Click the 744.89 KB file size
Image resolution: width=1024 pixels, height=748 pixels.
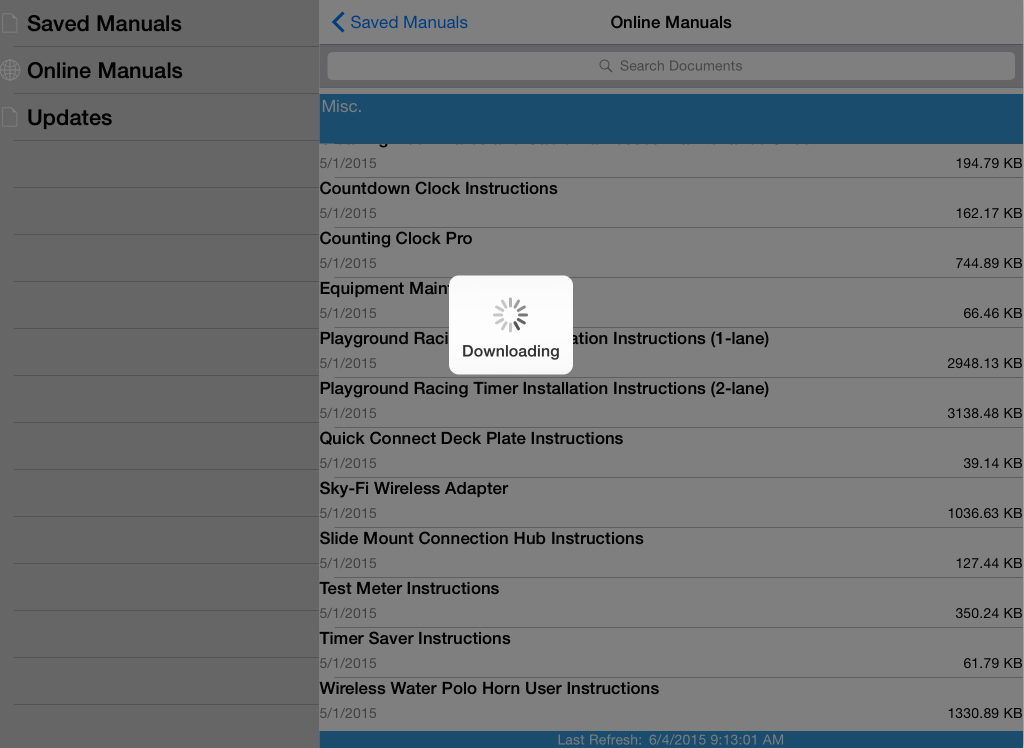click(x=988, y=263)
